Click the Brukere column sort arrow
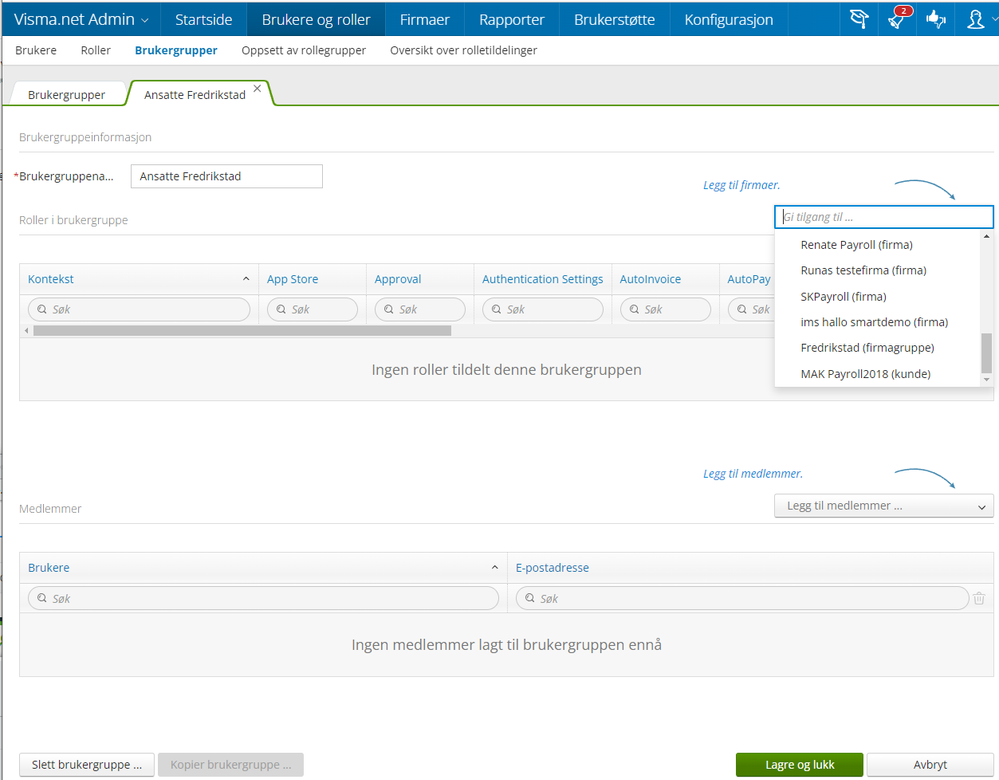This screenshot has width=999, height=780. (494, 567)
